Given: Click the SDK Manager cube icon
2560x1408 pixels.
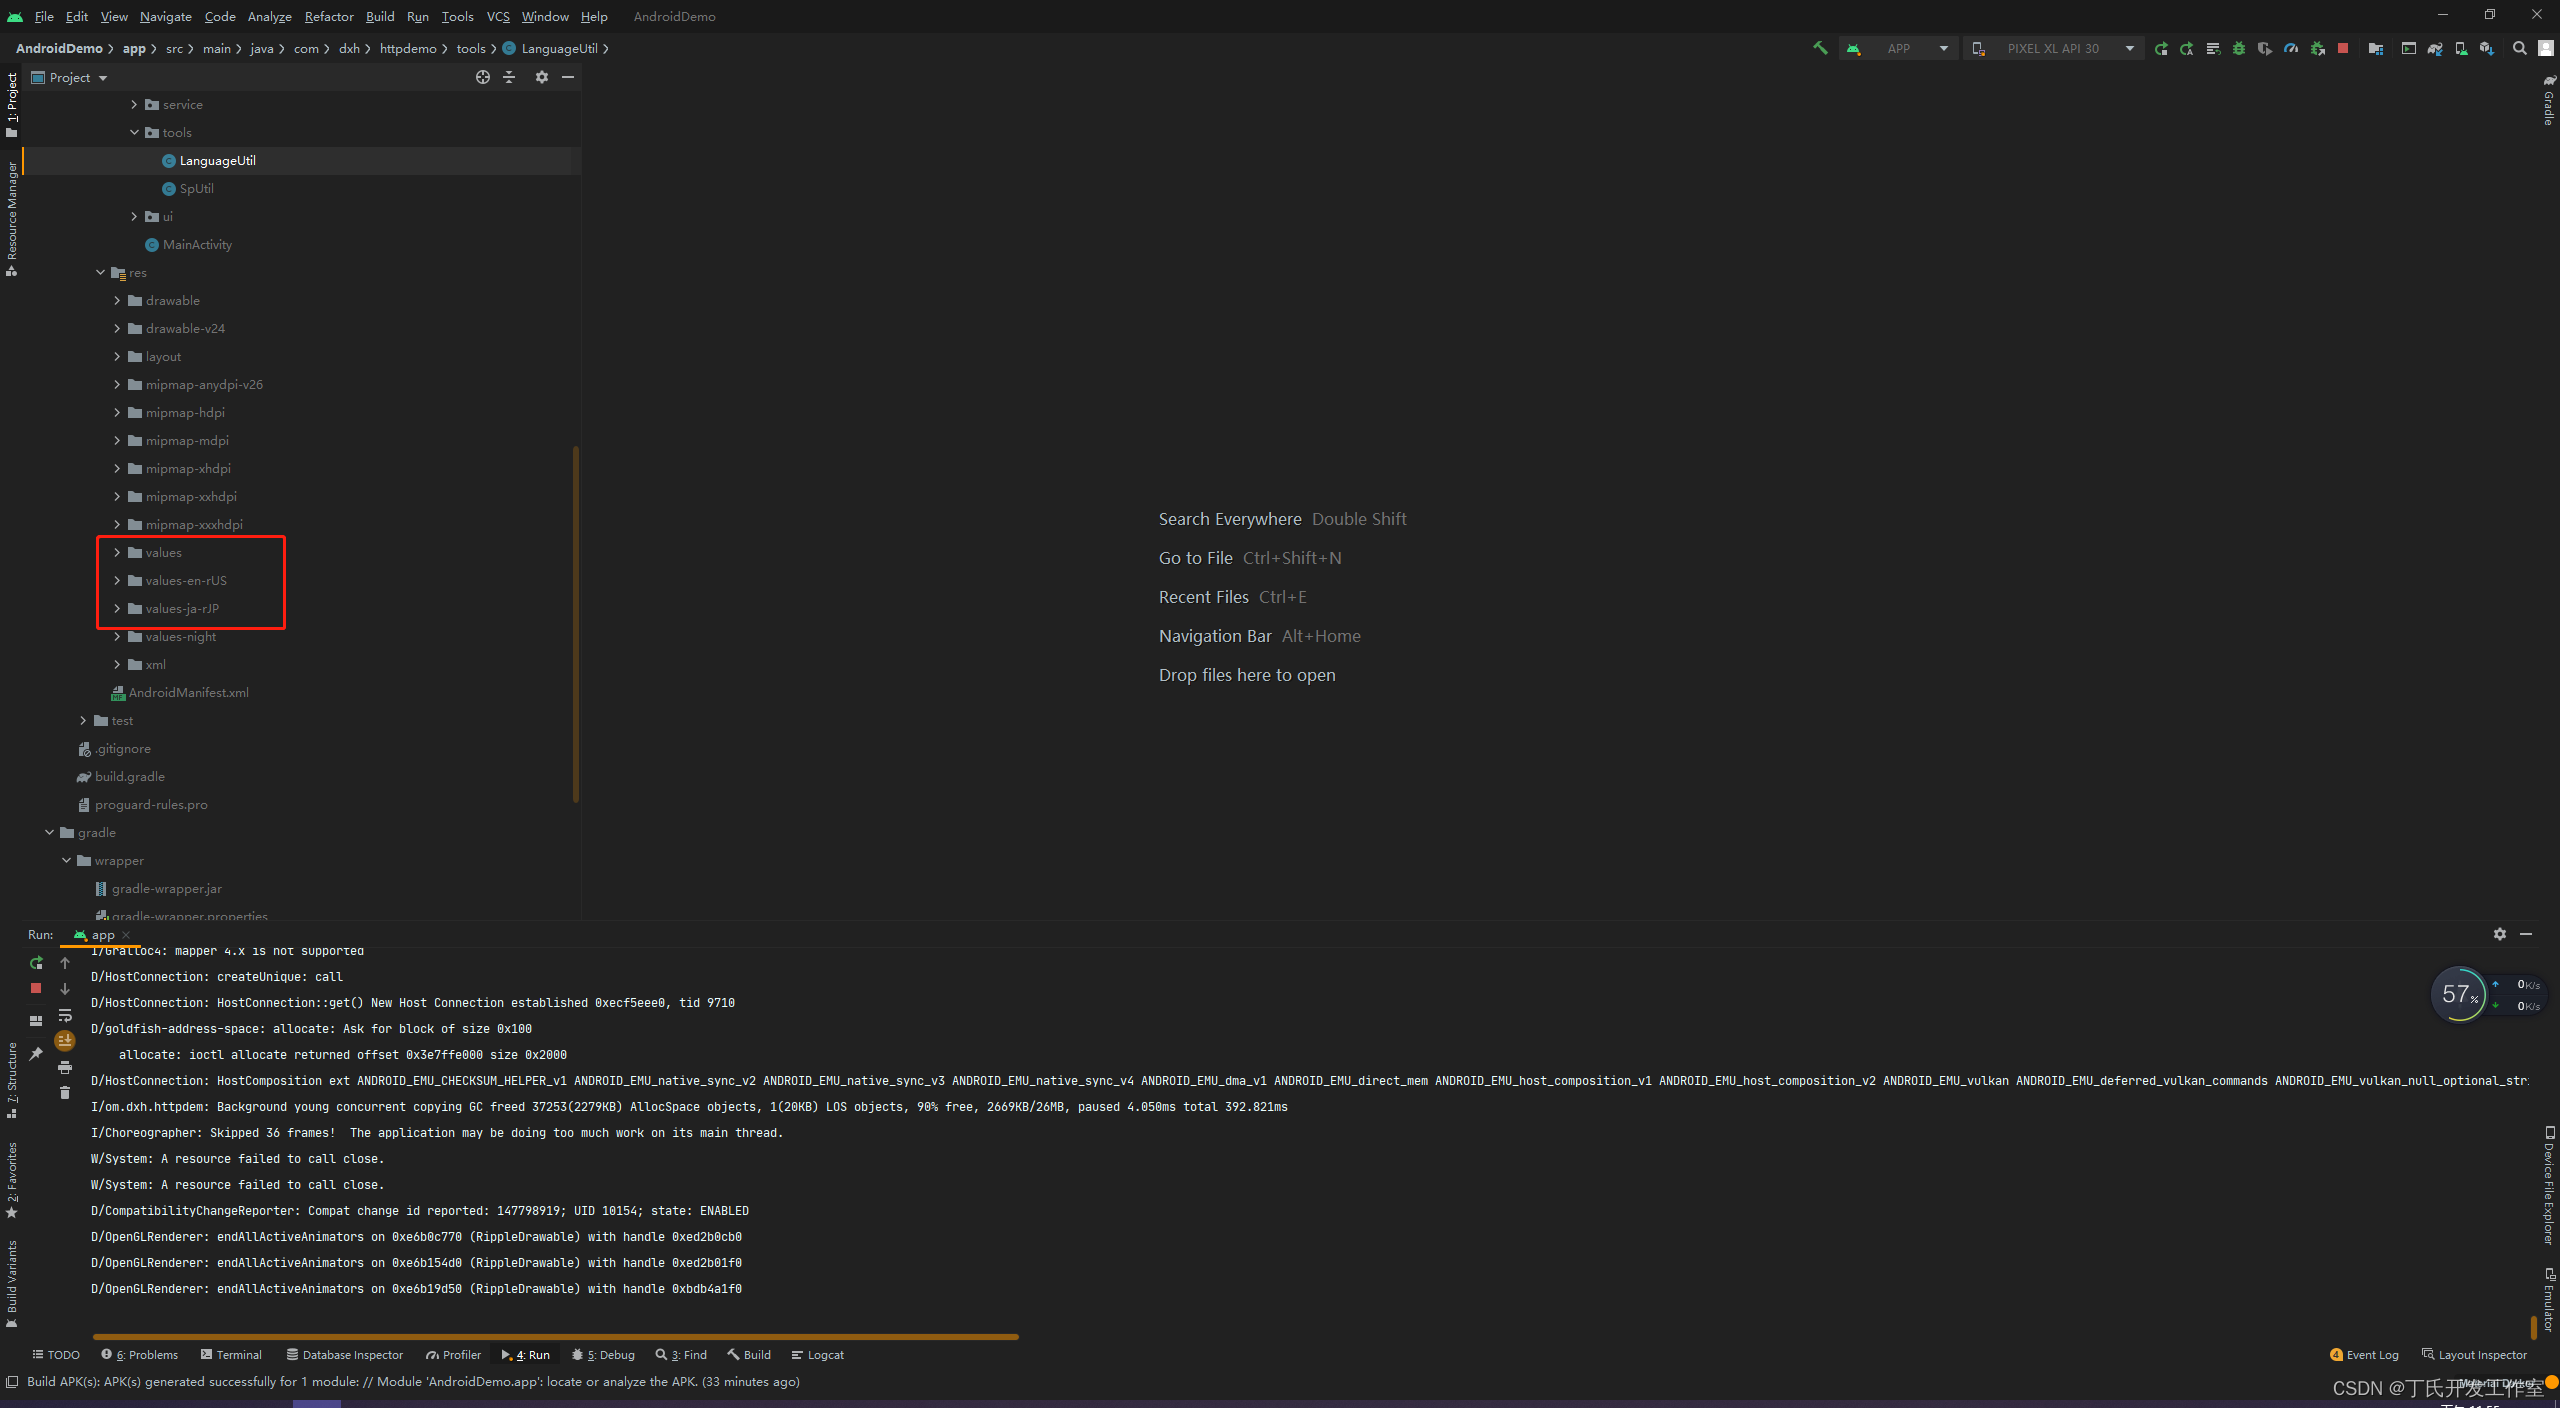Looking at the screenshot, I should click(x=2487, y=48).
